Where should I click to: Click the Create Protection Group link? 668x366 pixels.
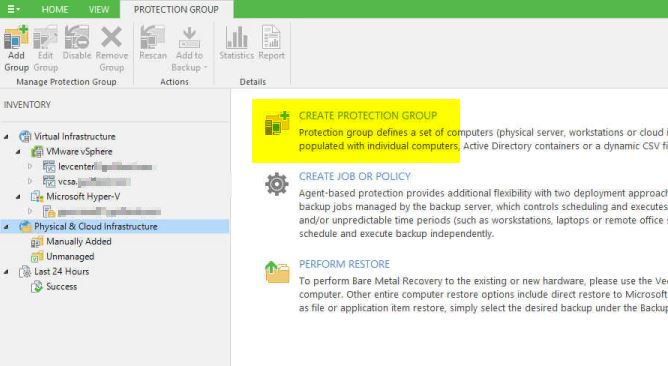point(368,115)
